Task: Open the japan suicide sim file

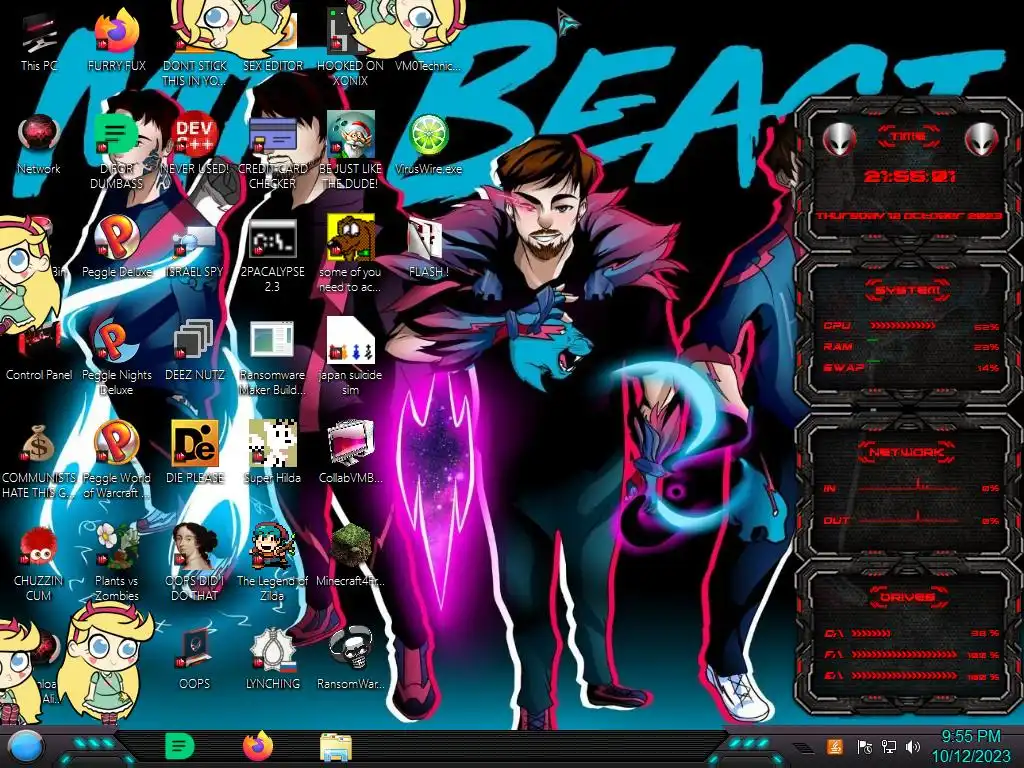Action: point(350,358)
